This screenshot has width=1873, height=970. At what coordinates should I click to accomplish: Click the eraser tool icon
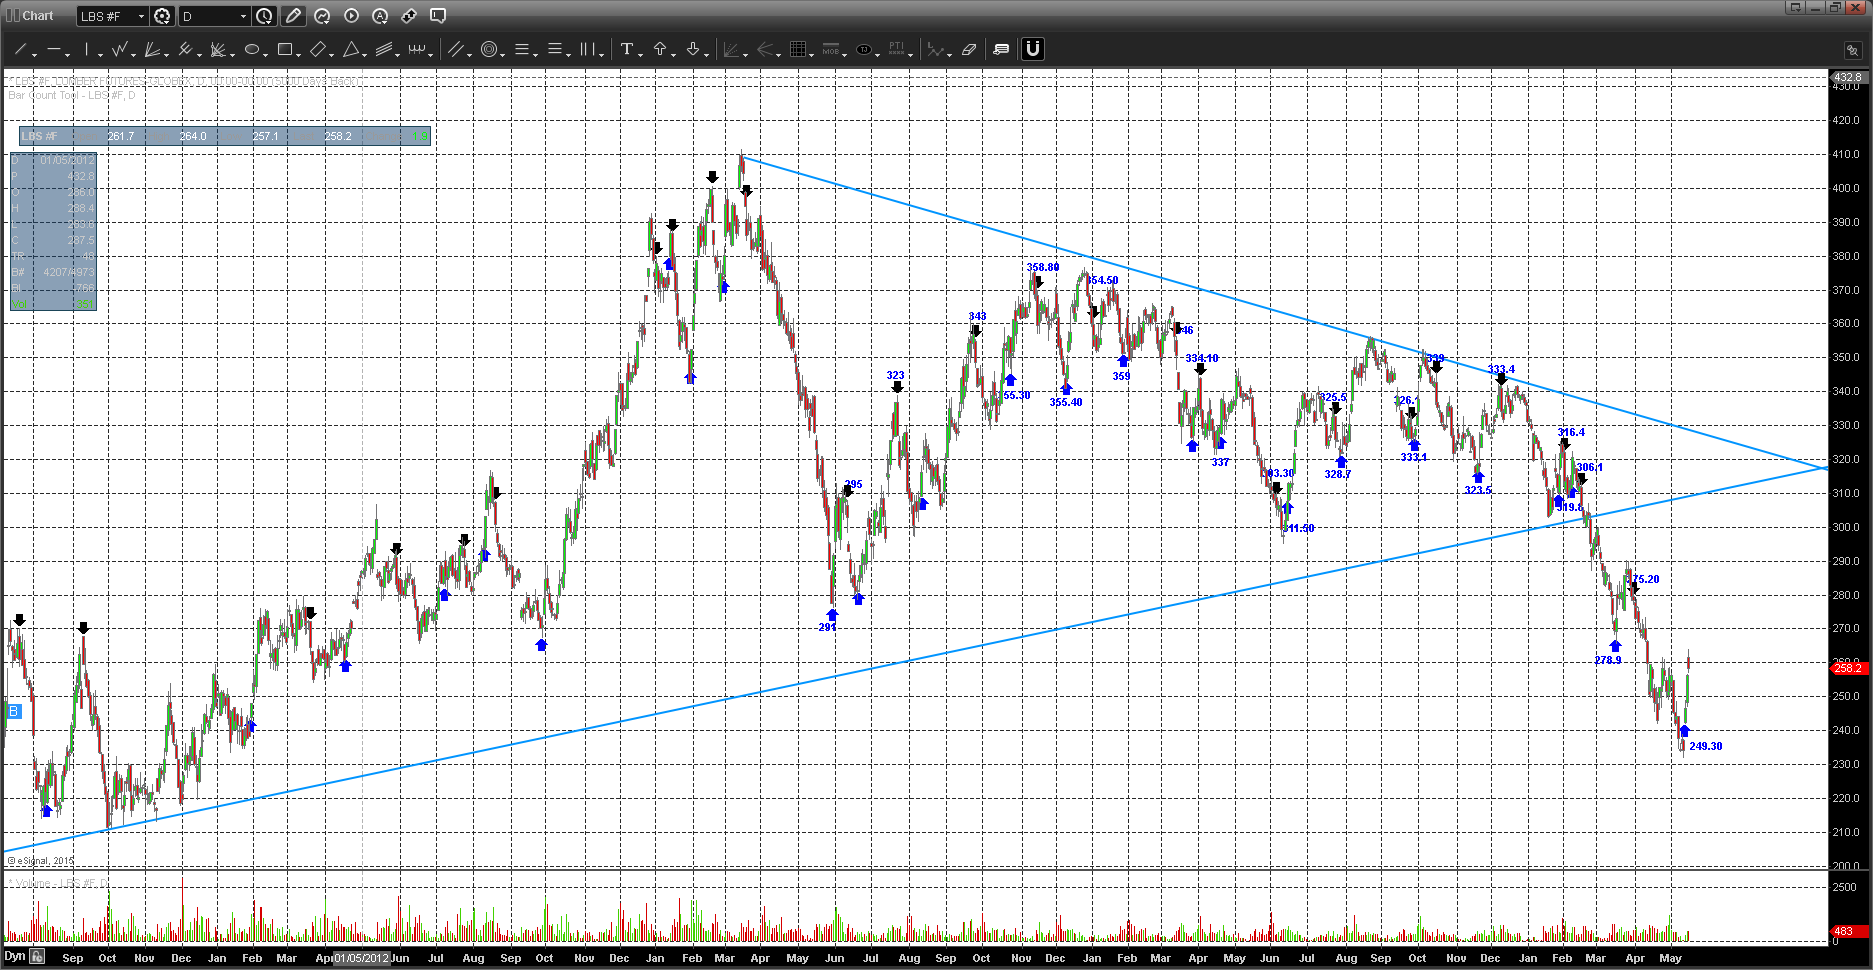[968, 49]
